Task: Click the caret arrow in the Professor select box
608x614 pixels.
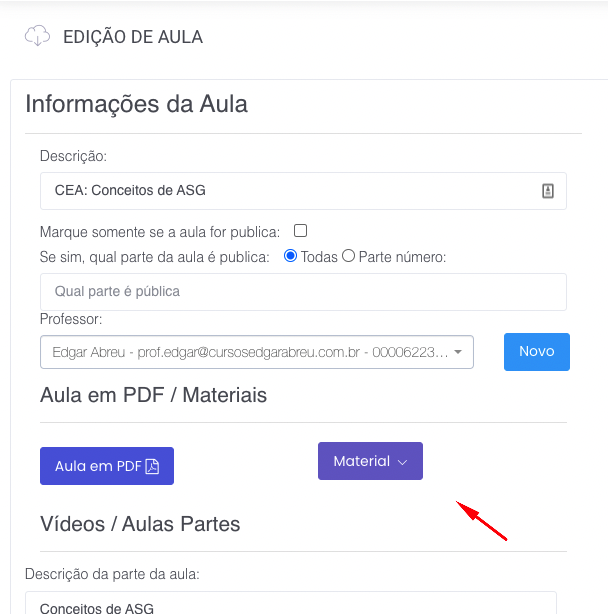Action: 458,352
